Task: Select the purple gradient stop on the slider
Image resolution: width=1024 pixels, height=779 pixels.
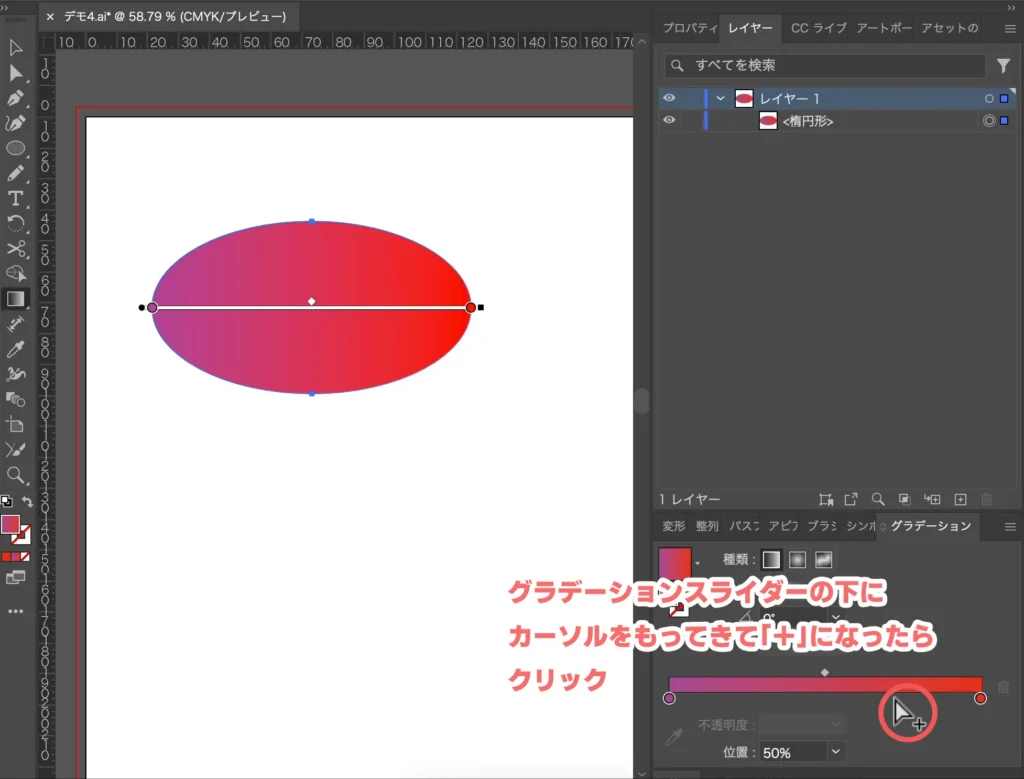Action: click(x=669, y=699)
